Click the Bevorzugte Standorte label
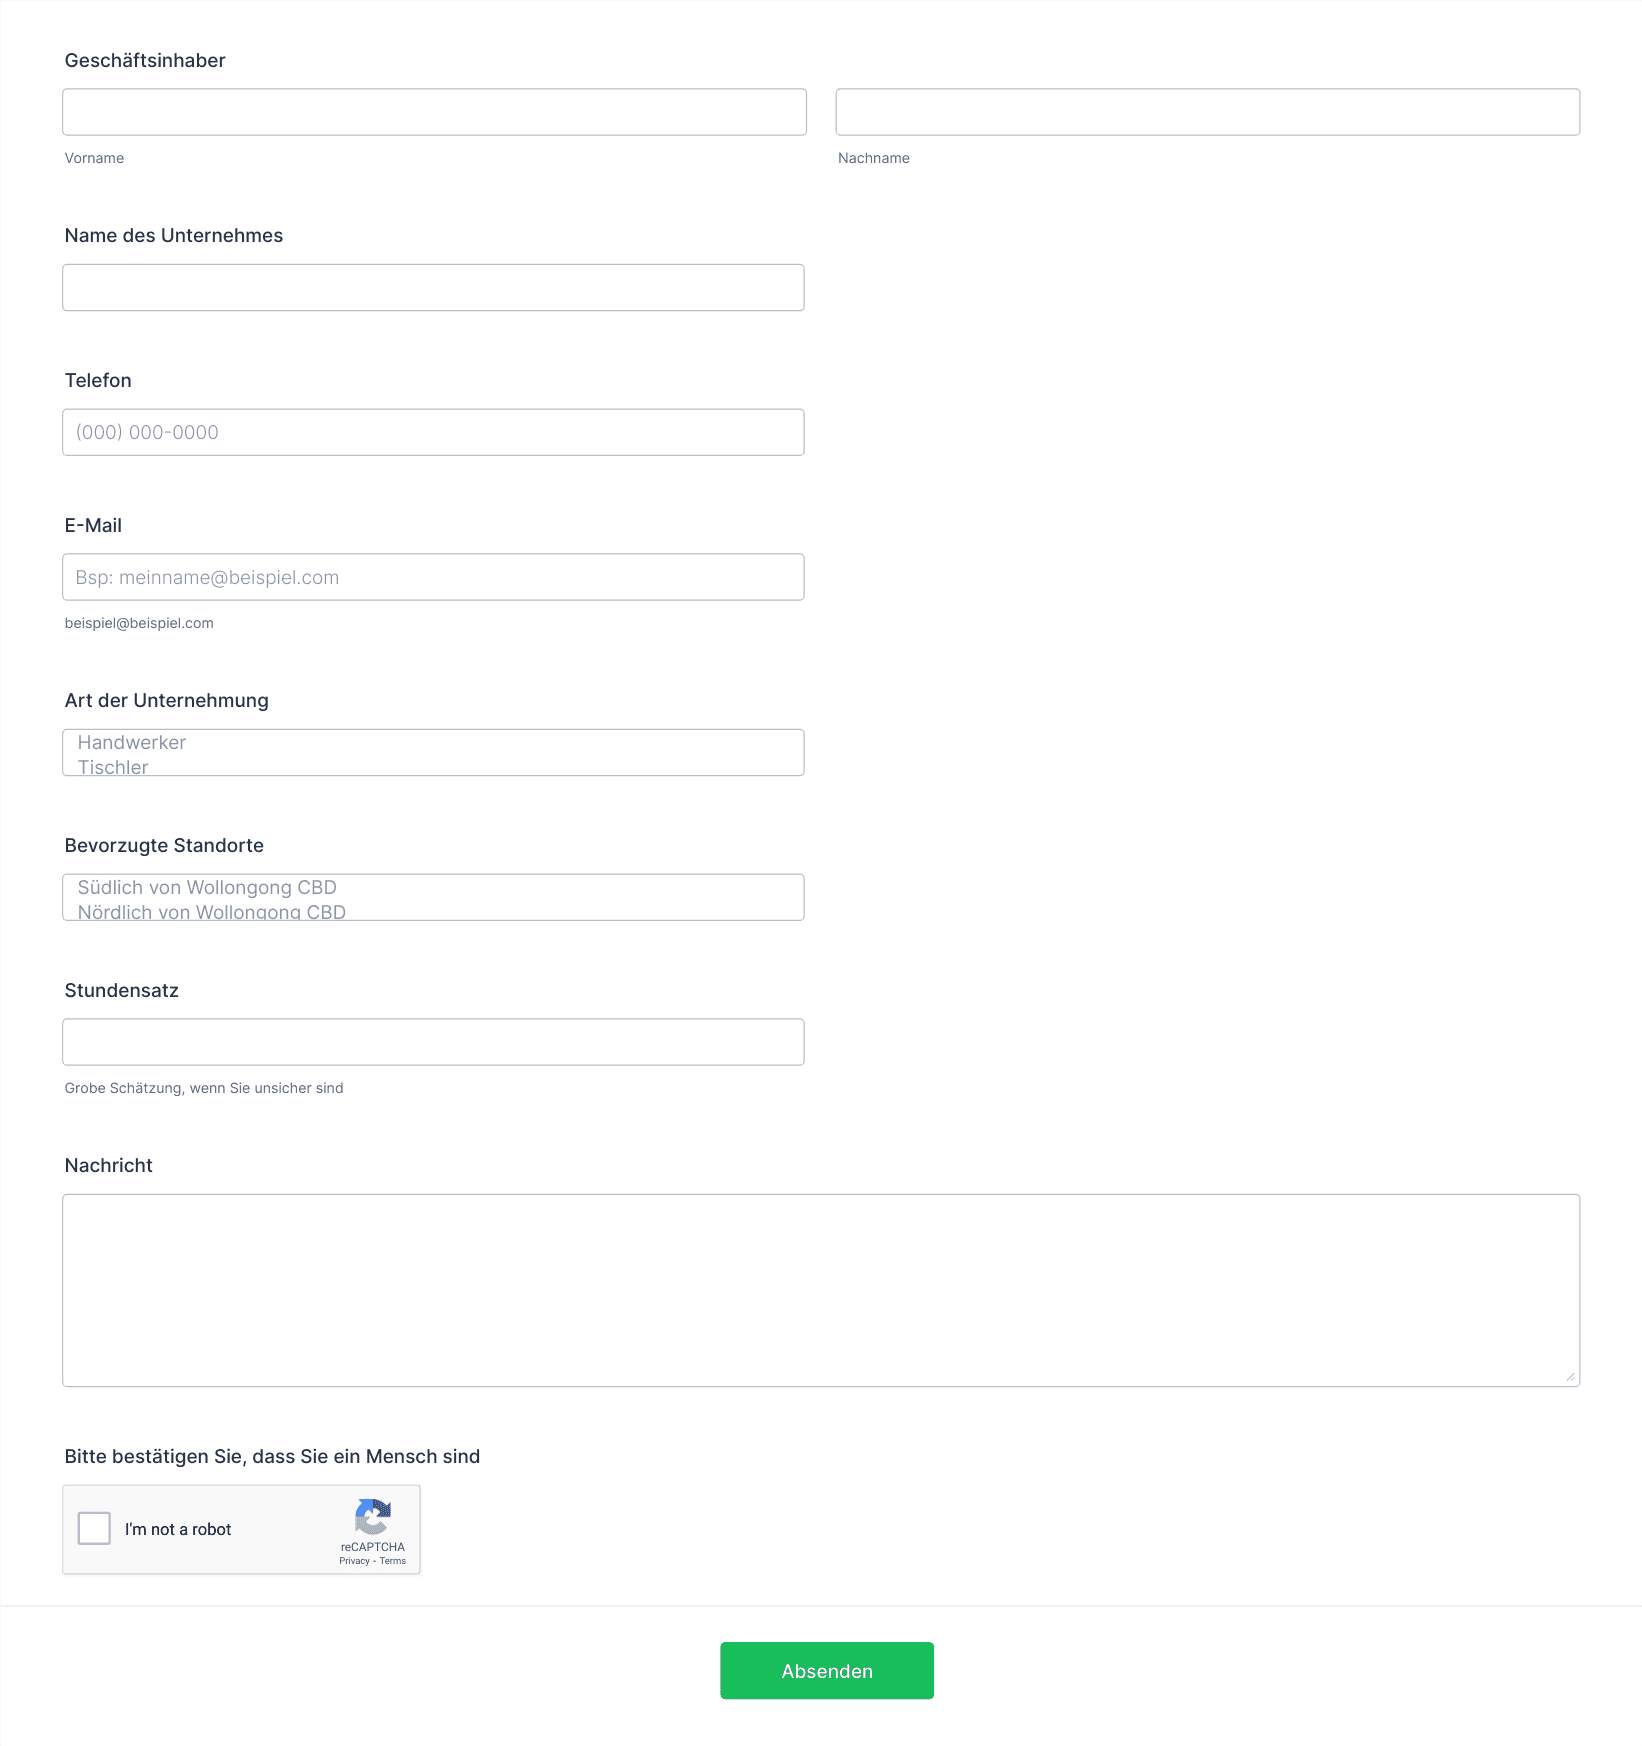 pos(164,845)
